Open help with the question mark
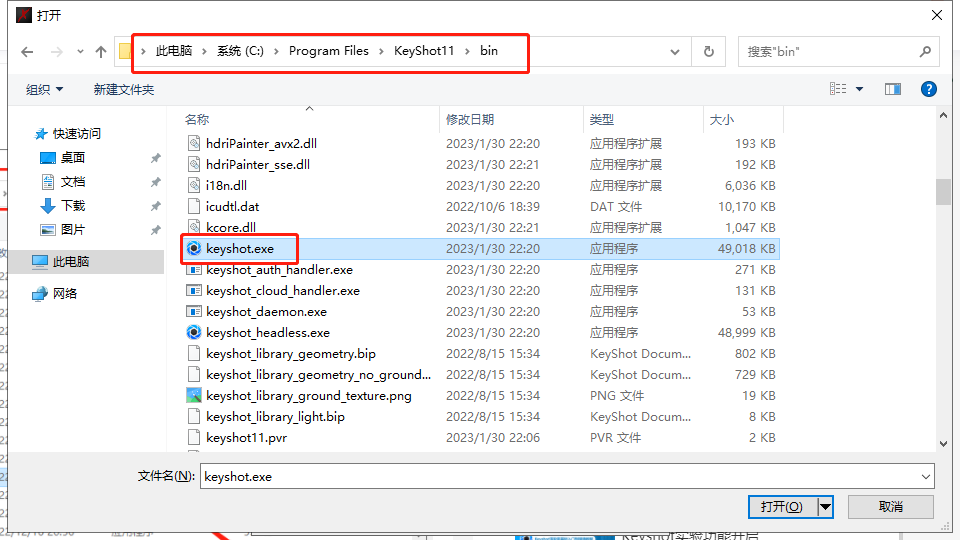Viewport: 960px width, 540px height. pyautogui.click(x=928, y=89)
